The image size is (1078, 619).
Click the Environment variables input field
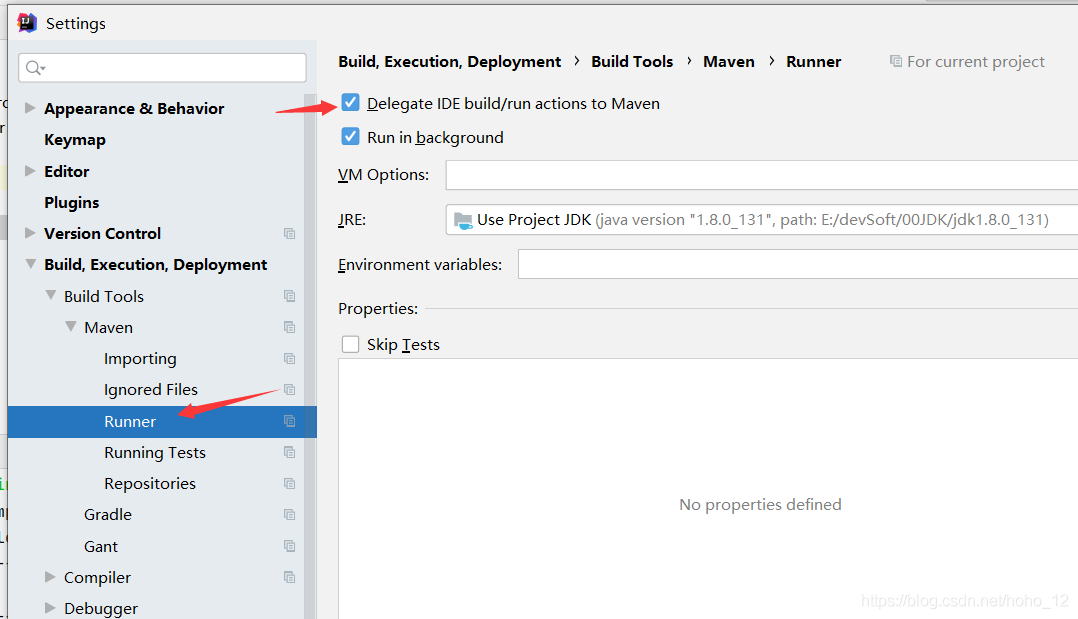(798, 265)
